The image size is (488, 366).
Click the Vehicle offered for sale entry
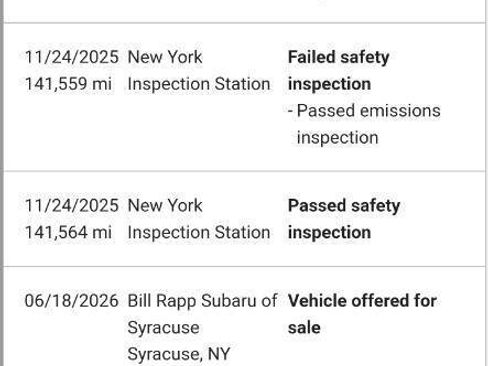(362, 314)
